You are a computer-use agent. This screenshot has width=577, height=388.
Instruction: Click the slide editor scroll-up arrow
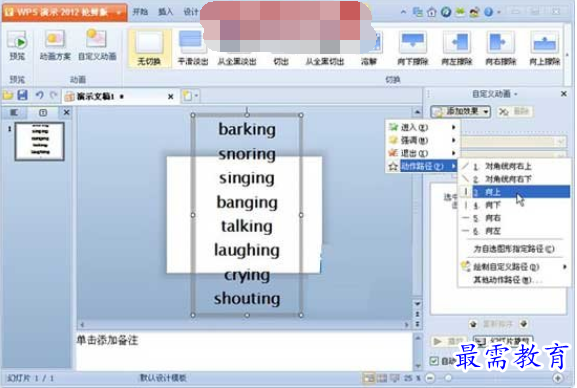pyautogui.click(x=417, y=112)
